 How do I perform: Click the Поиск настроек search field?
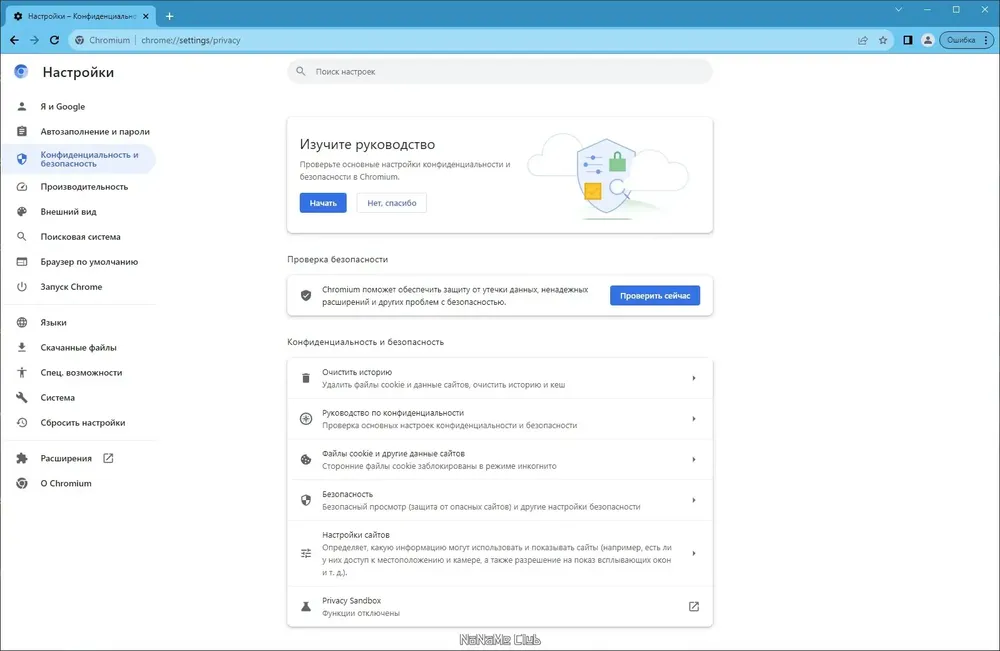coord(500,72)
